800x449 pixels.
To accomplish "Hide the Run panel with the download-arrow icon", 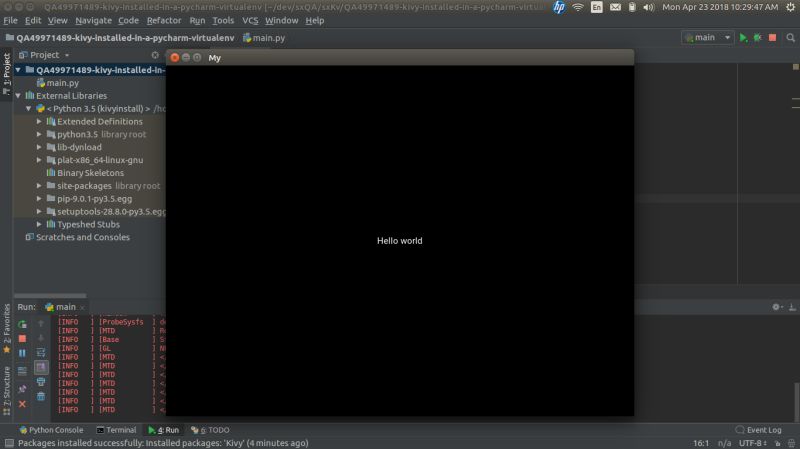I will coord(792,307).
